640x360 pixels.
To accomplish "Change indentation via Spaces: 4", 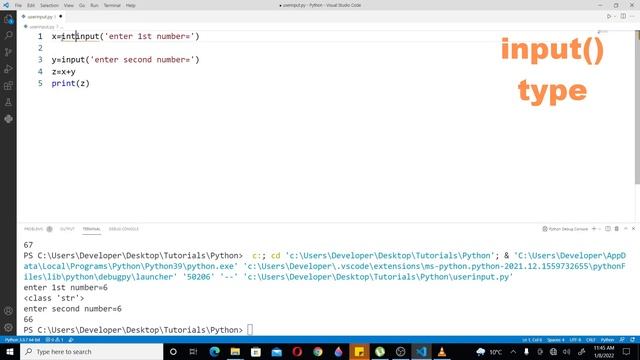I will [x=556, y=340].
